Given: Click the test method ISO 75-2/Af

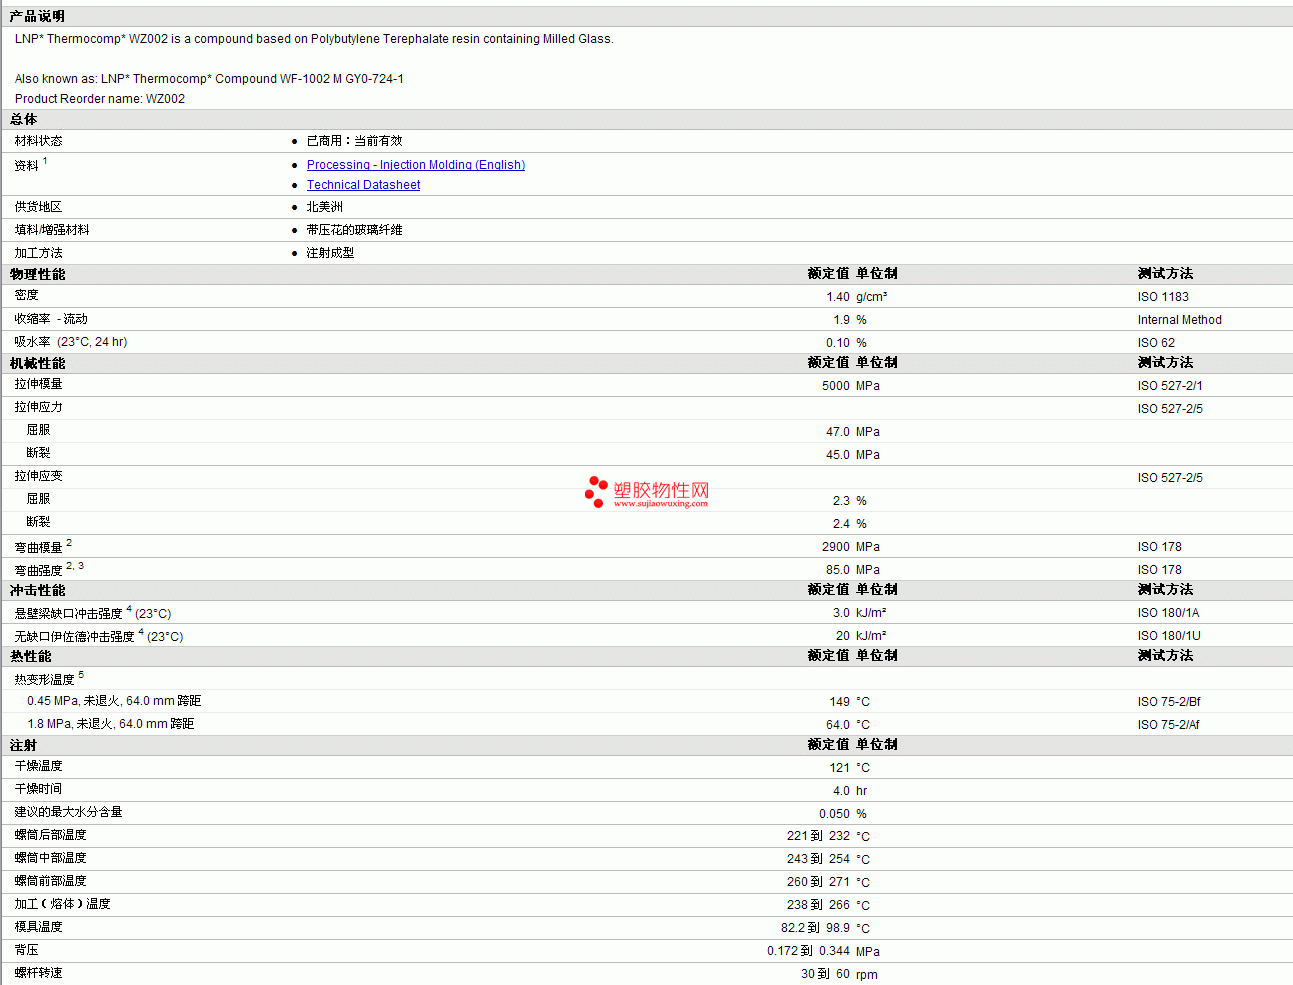Looking at the screenshot, I should 1168,725.
